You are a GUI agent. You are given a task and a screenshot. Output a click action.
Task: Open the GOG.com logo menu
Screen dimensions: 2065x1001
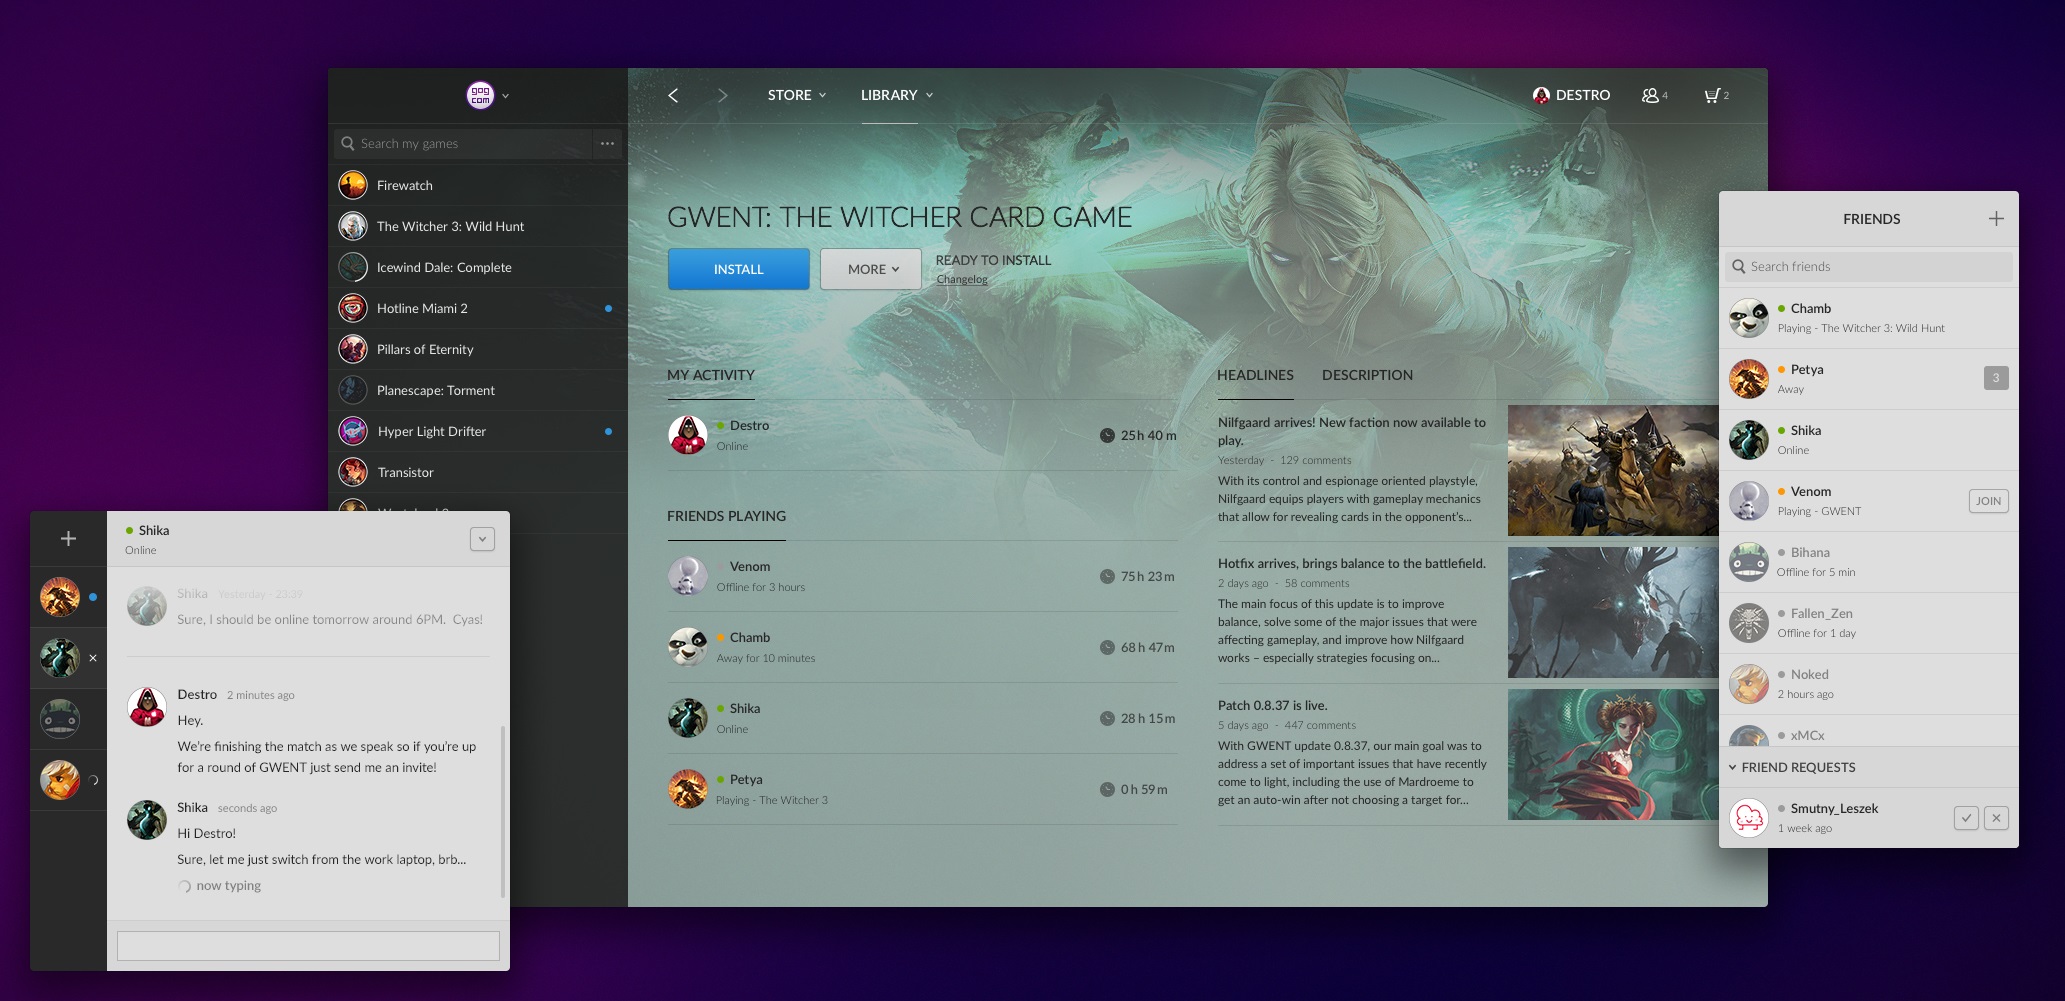pyautogui.click(x=480, y=95)
